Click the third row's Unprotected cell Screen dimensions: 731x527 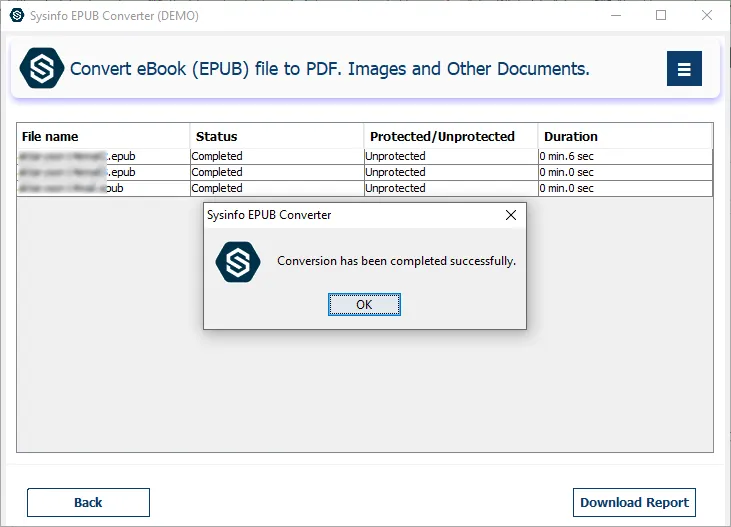tap(395, 188)
